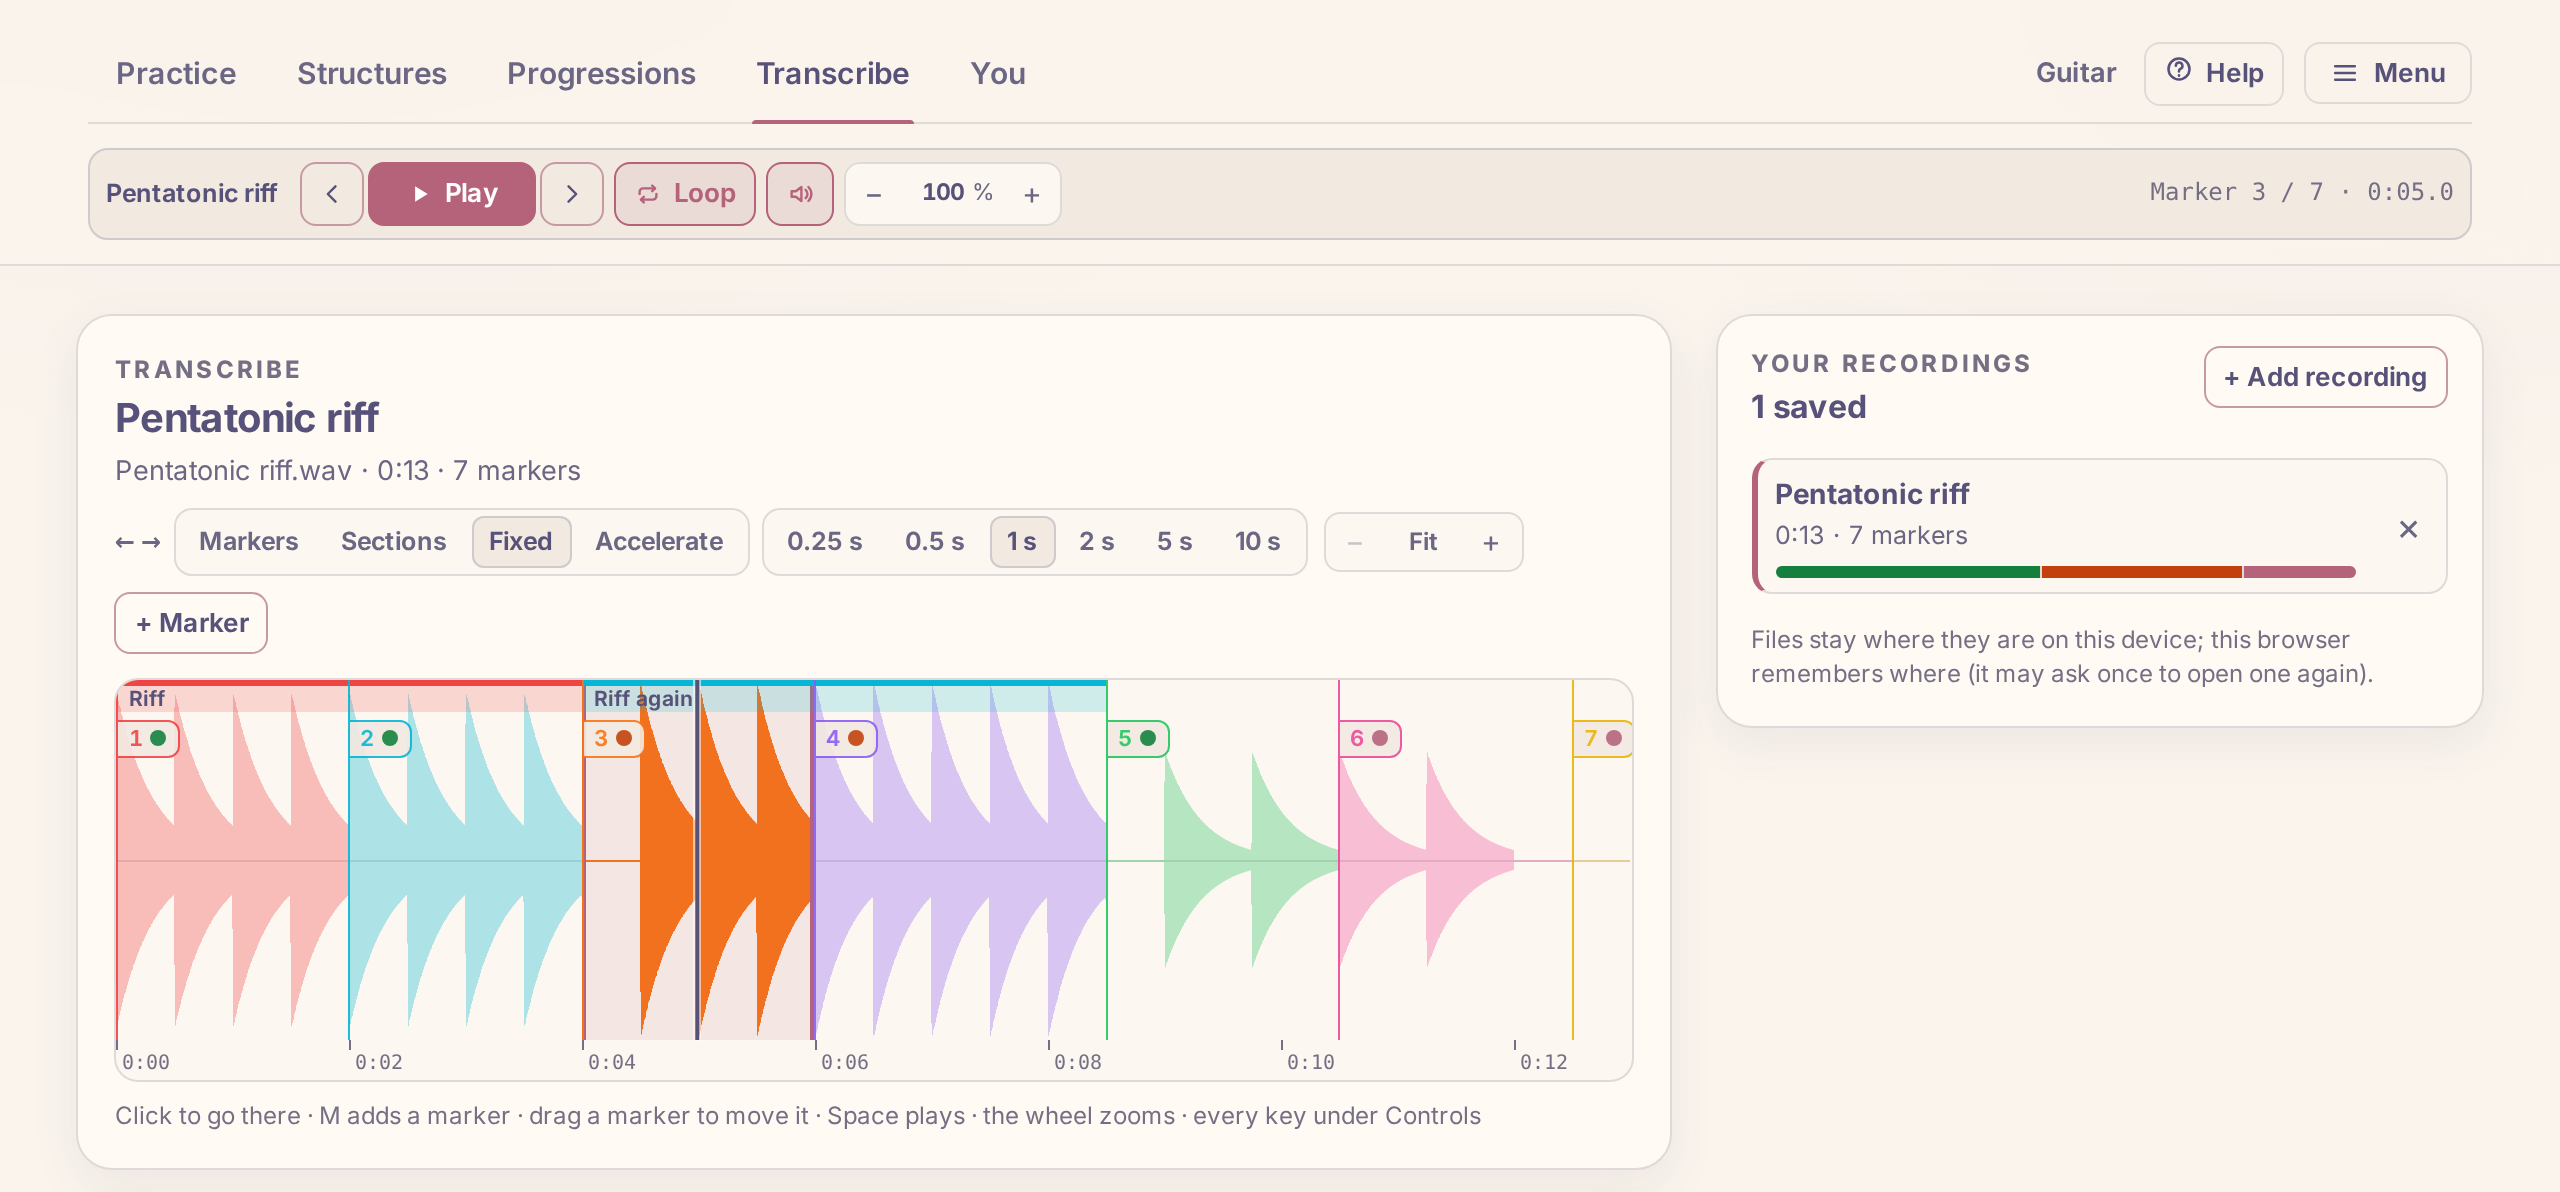Open the saved Pentatonic riff recording card
Image resolution: width=2560 pixels, height=1192 pixels.
click(2100, 526)
